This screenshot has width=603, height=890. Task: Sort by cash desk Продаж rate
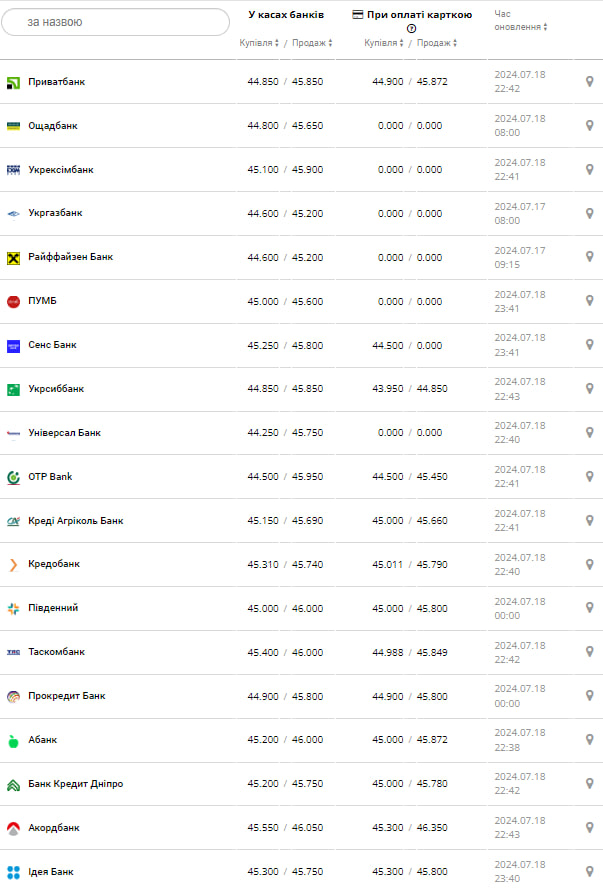click(x=312, y=43)
